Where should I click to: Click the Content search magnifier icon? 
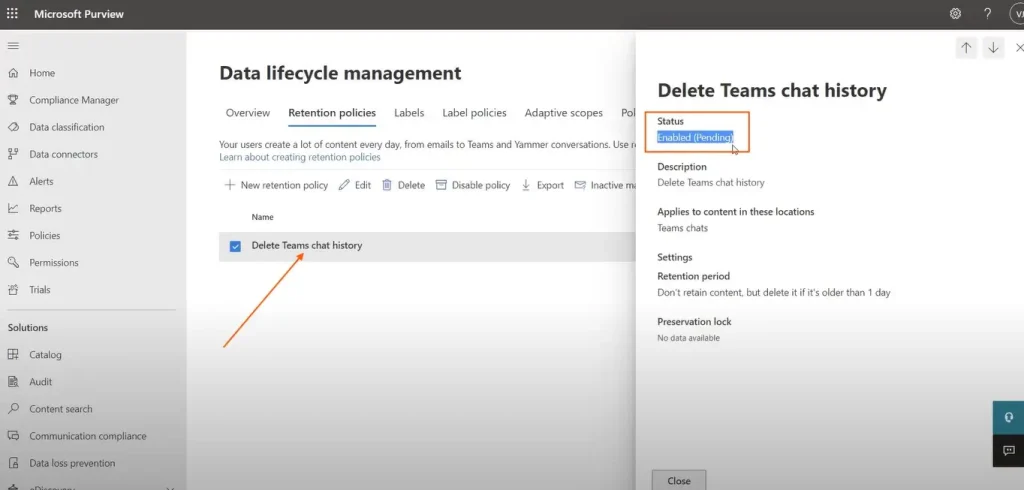pyautogui.click(x=13, y=409)
